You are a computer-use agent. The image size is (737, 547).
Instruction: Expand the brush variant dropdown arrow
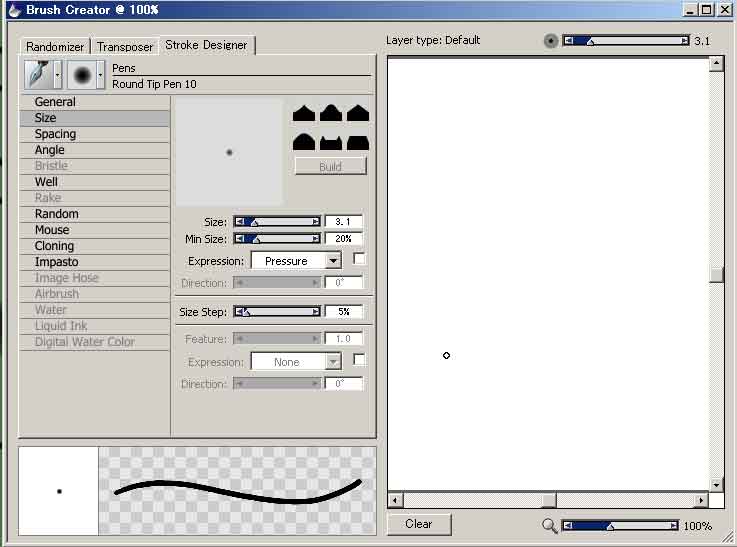coord(101,75)
